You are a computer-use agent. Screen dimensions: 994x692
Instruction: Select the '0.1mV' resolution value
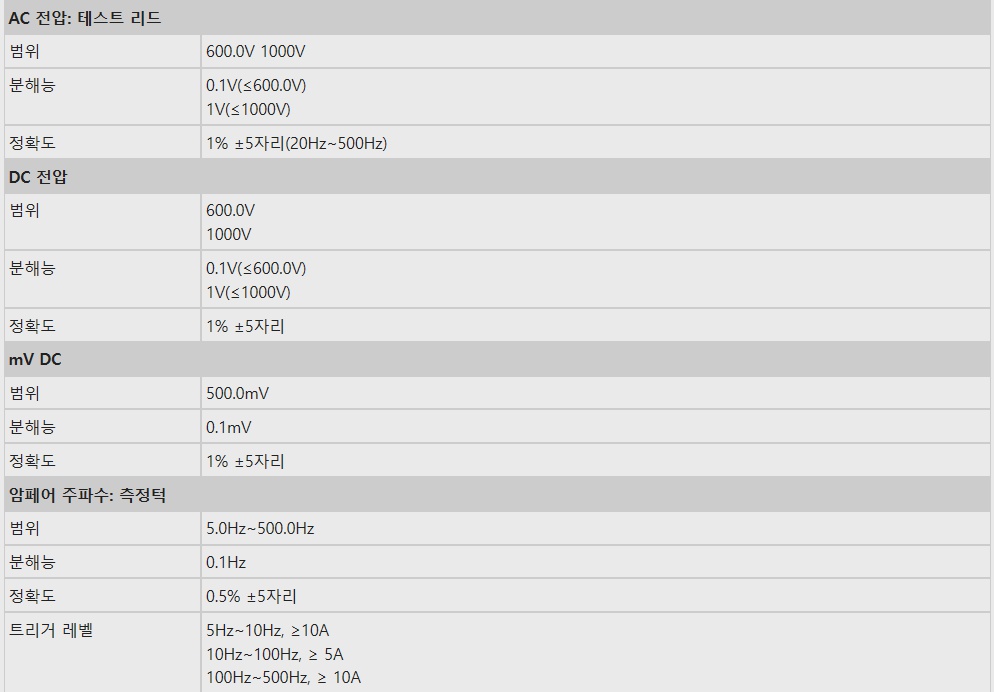coord(229,427)
